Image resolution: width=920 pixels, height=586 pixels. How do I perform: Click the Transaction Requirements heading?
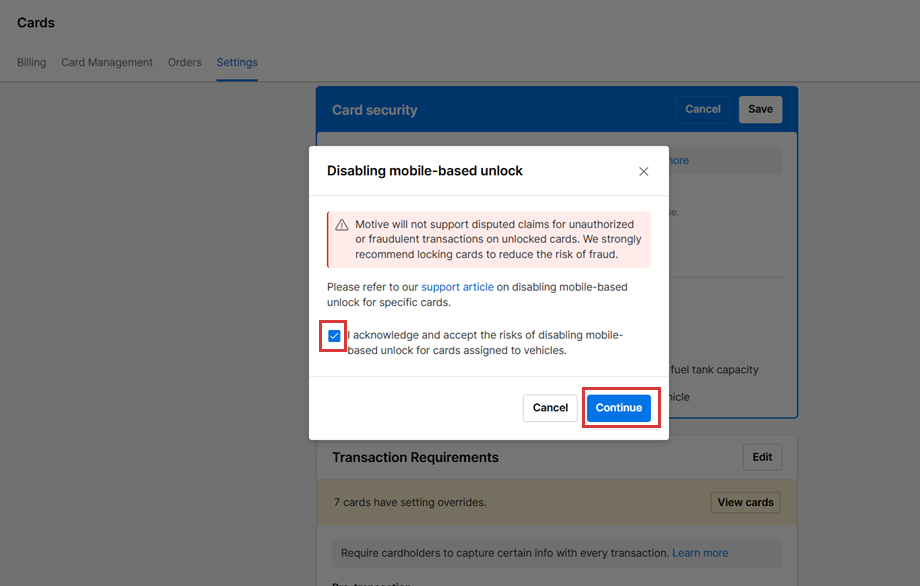pos(415,457)
